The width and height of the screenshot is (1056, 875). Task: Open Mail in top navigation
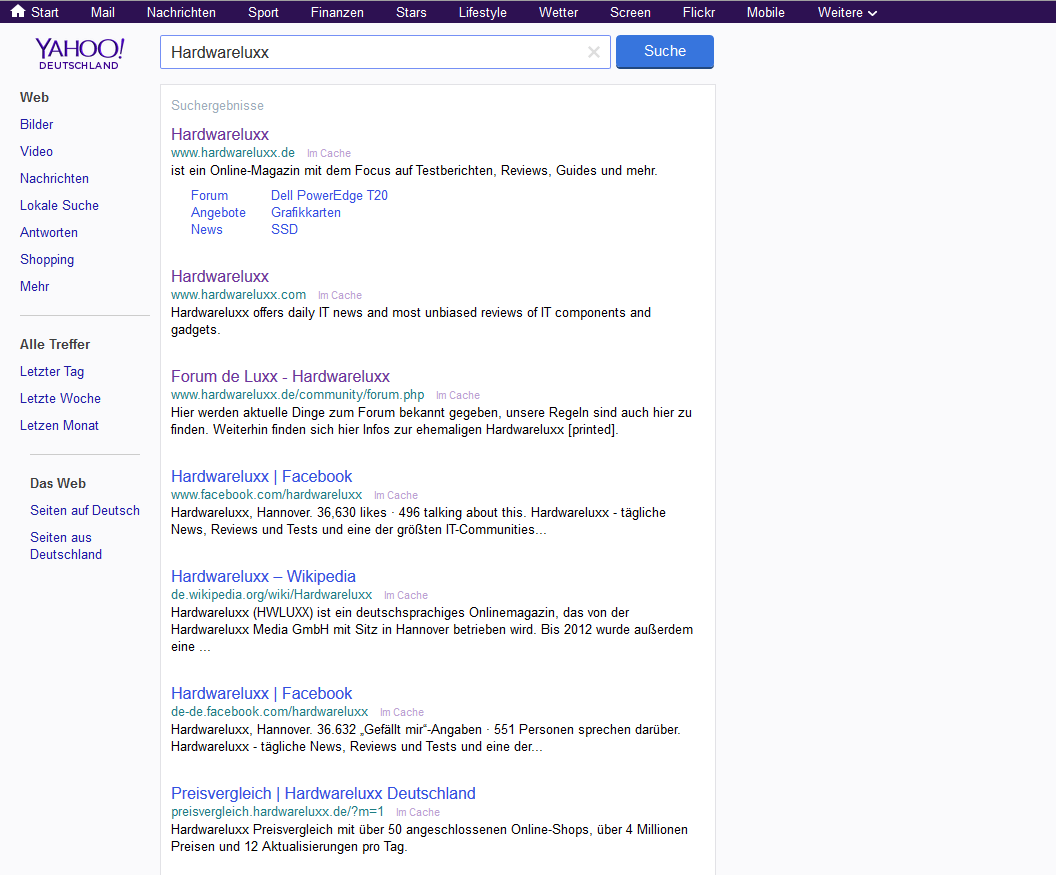click(x=102, y=12)
